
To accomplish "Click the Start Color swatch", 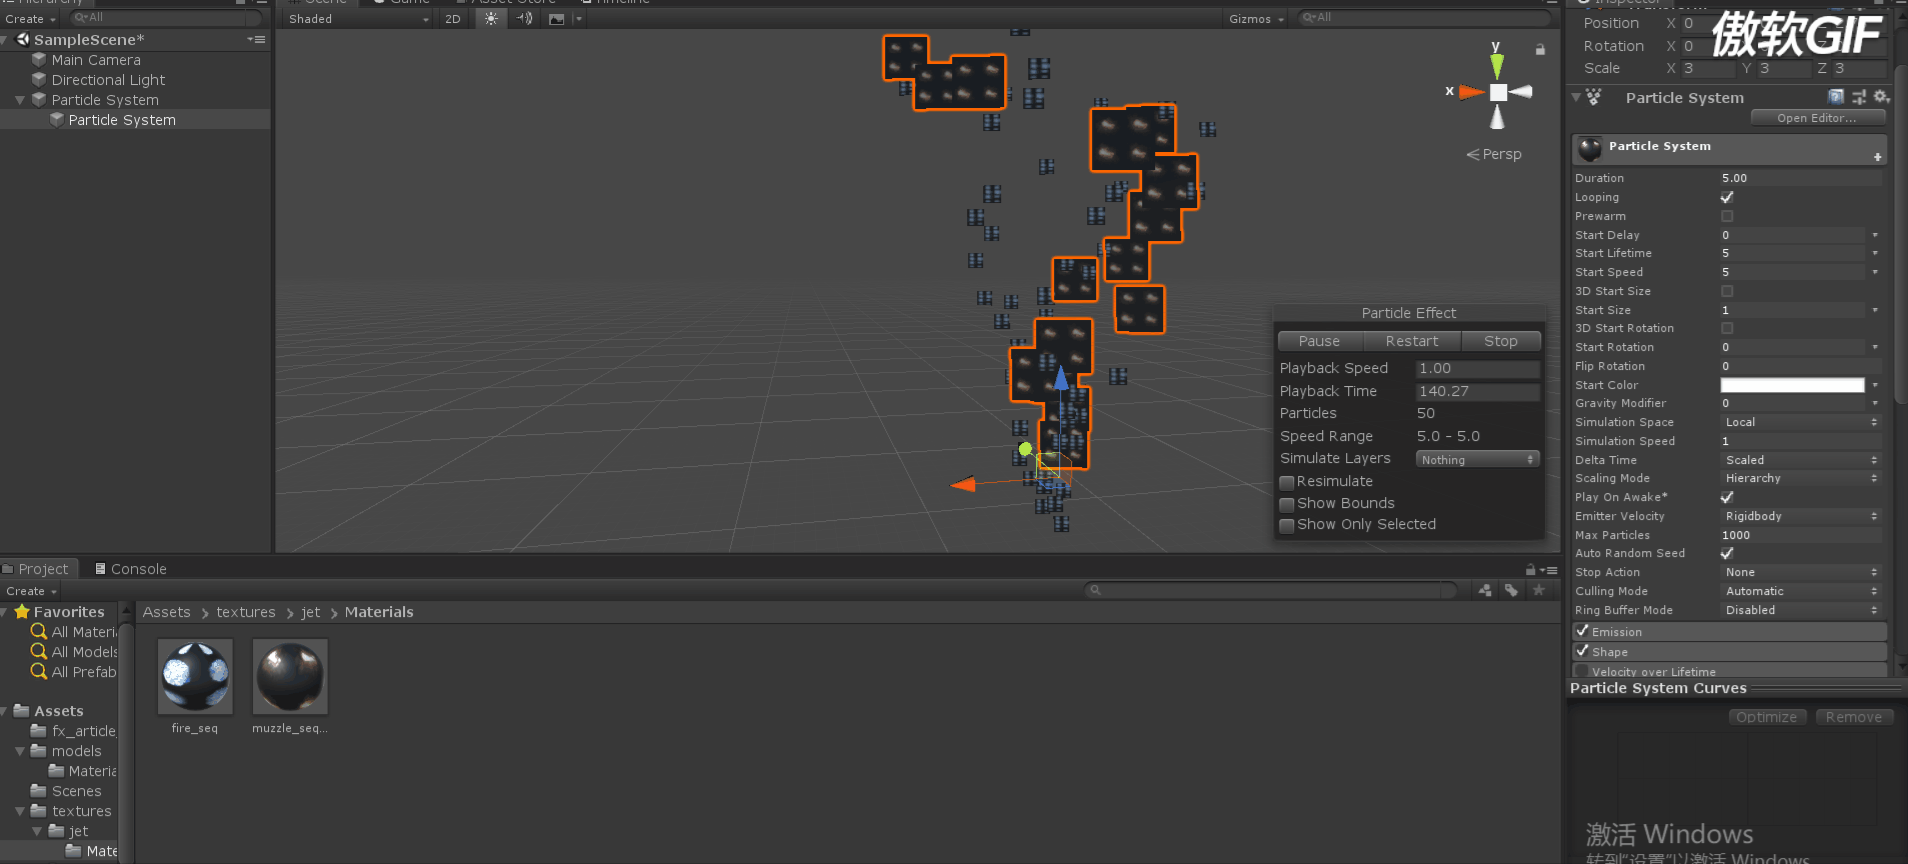I will point(1792,385).
